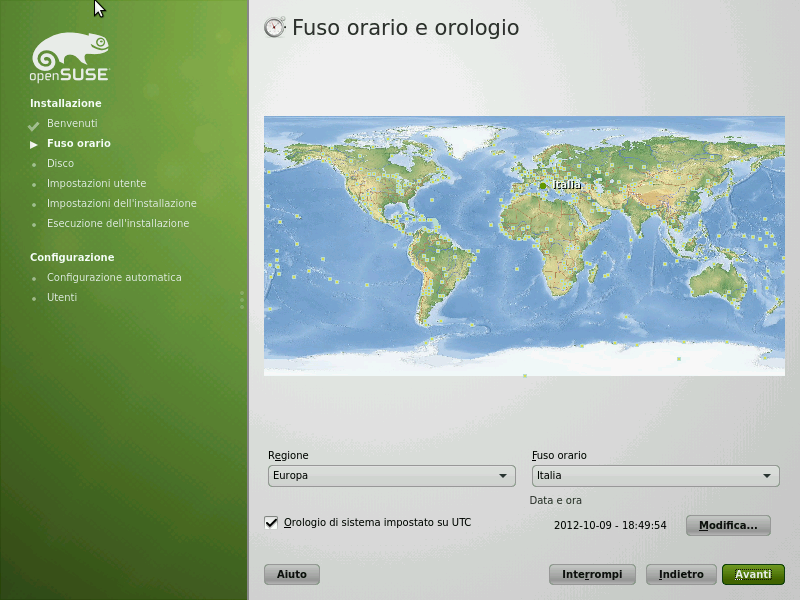Open the Regione dropdown showing Europa

click(392, 476)
